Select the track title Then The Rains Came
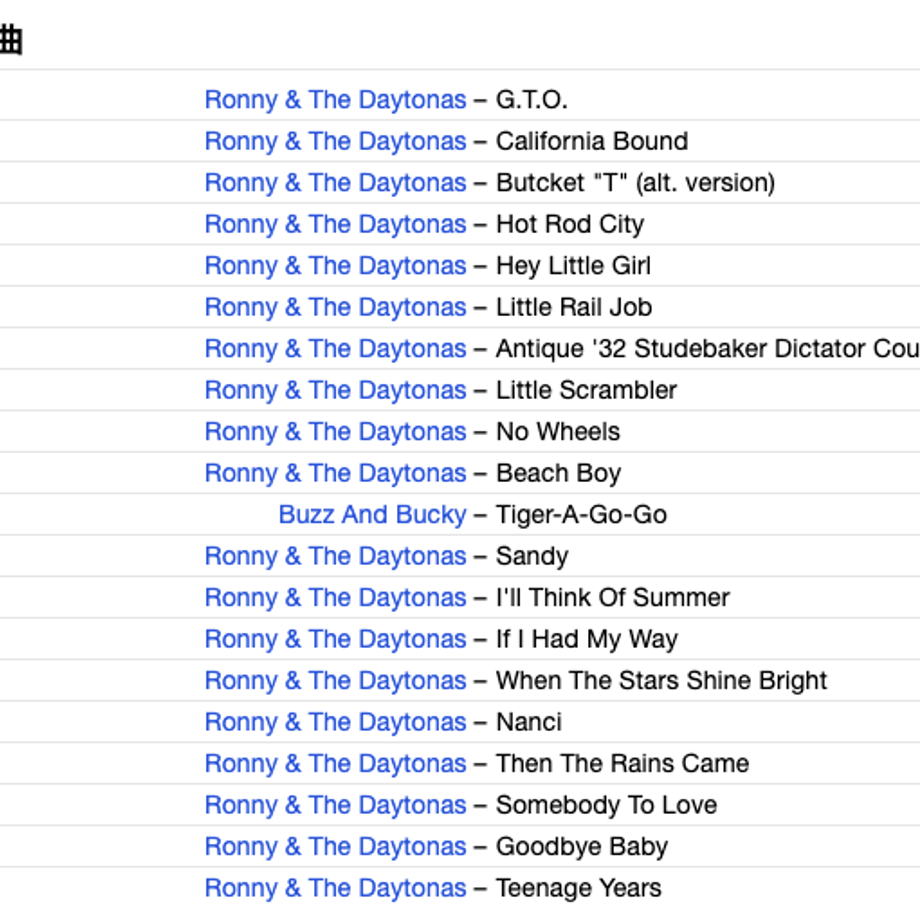The height and width of the screenshot is (920, 920). 623,764
